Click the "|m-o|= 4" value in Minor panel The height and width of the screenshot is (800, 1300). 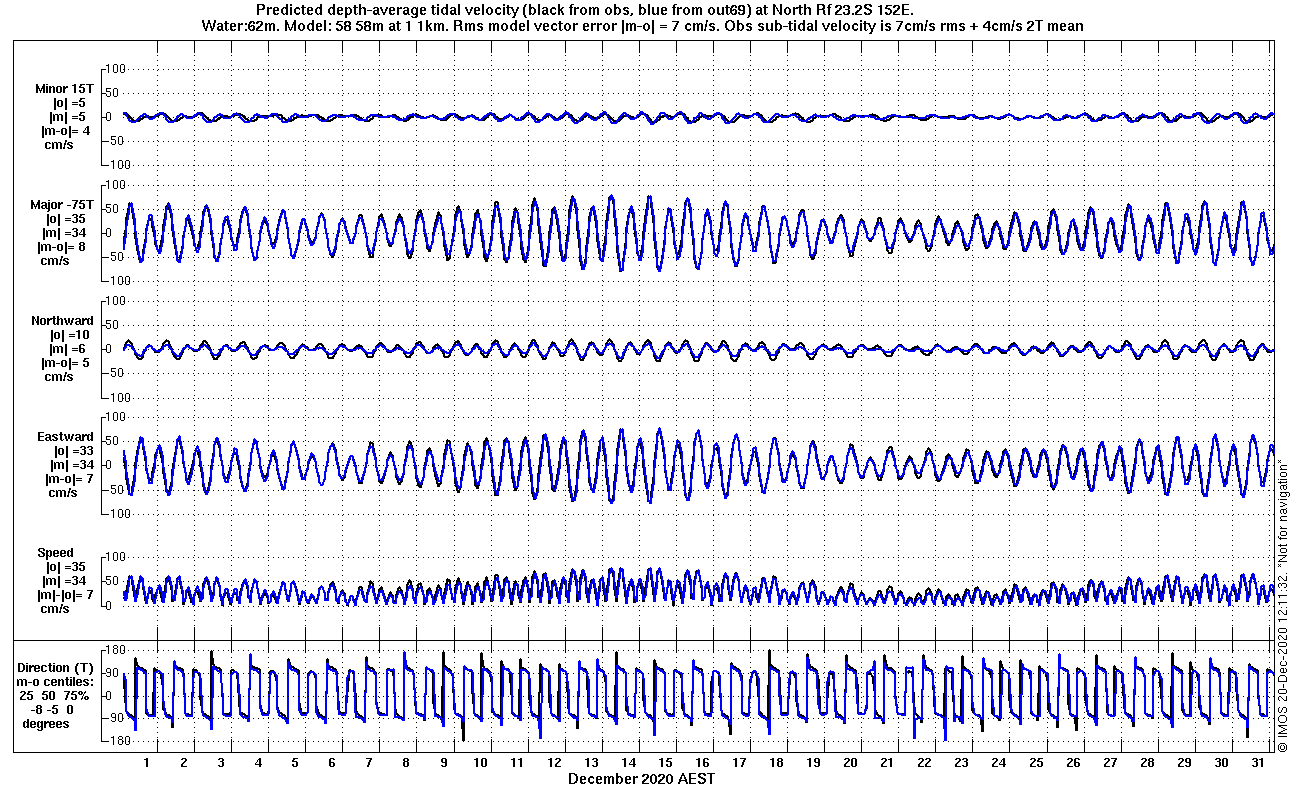(x=66, y=131)
